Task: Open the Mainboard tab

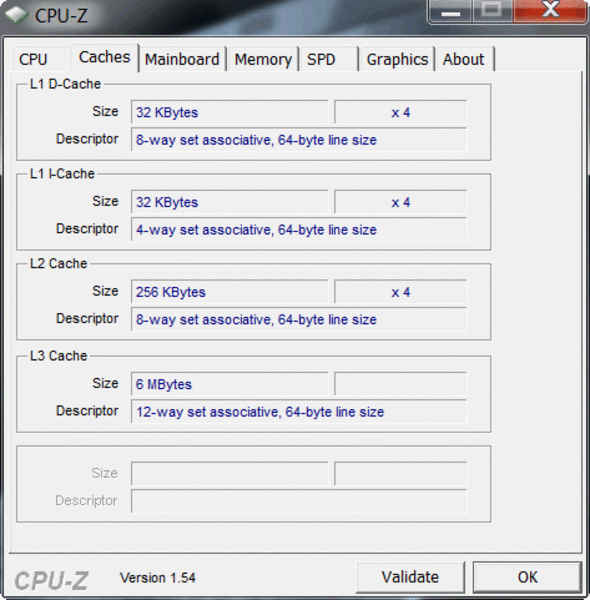Action: click(183, 59)
